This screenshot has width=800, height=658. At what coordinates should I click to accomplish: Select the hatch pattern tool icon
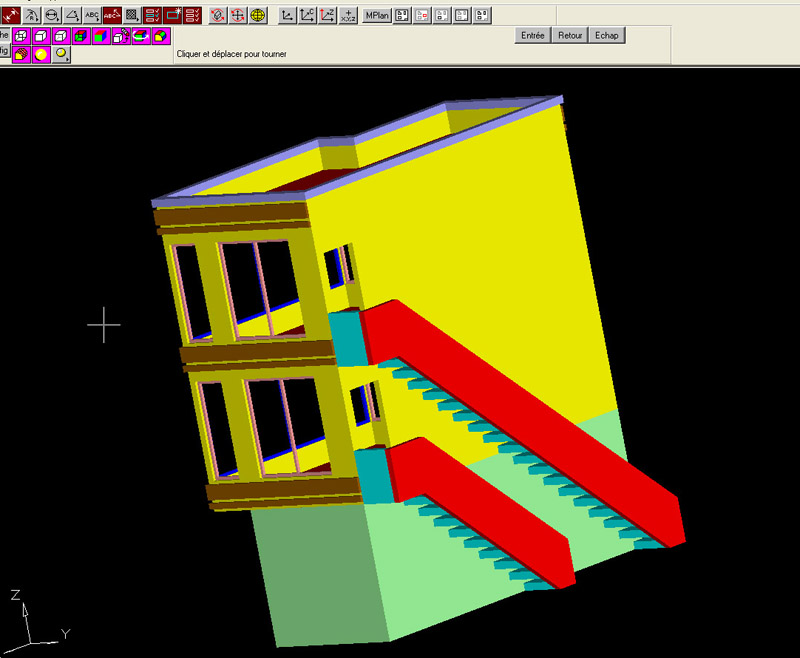click(x=132, y=15)
